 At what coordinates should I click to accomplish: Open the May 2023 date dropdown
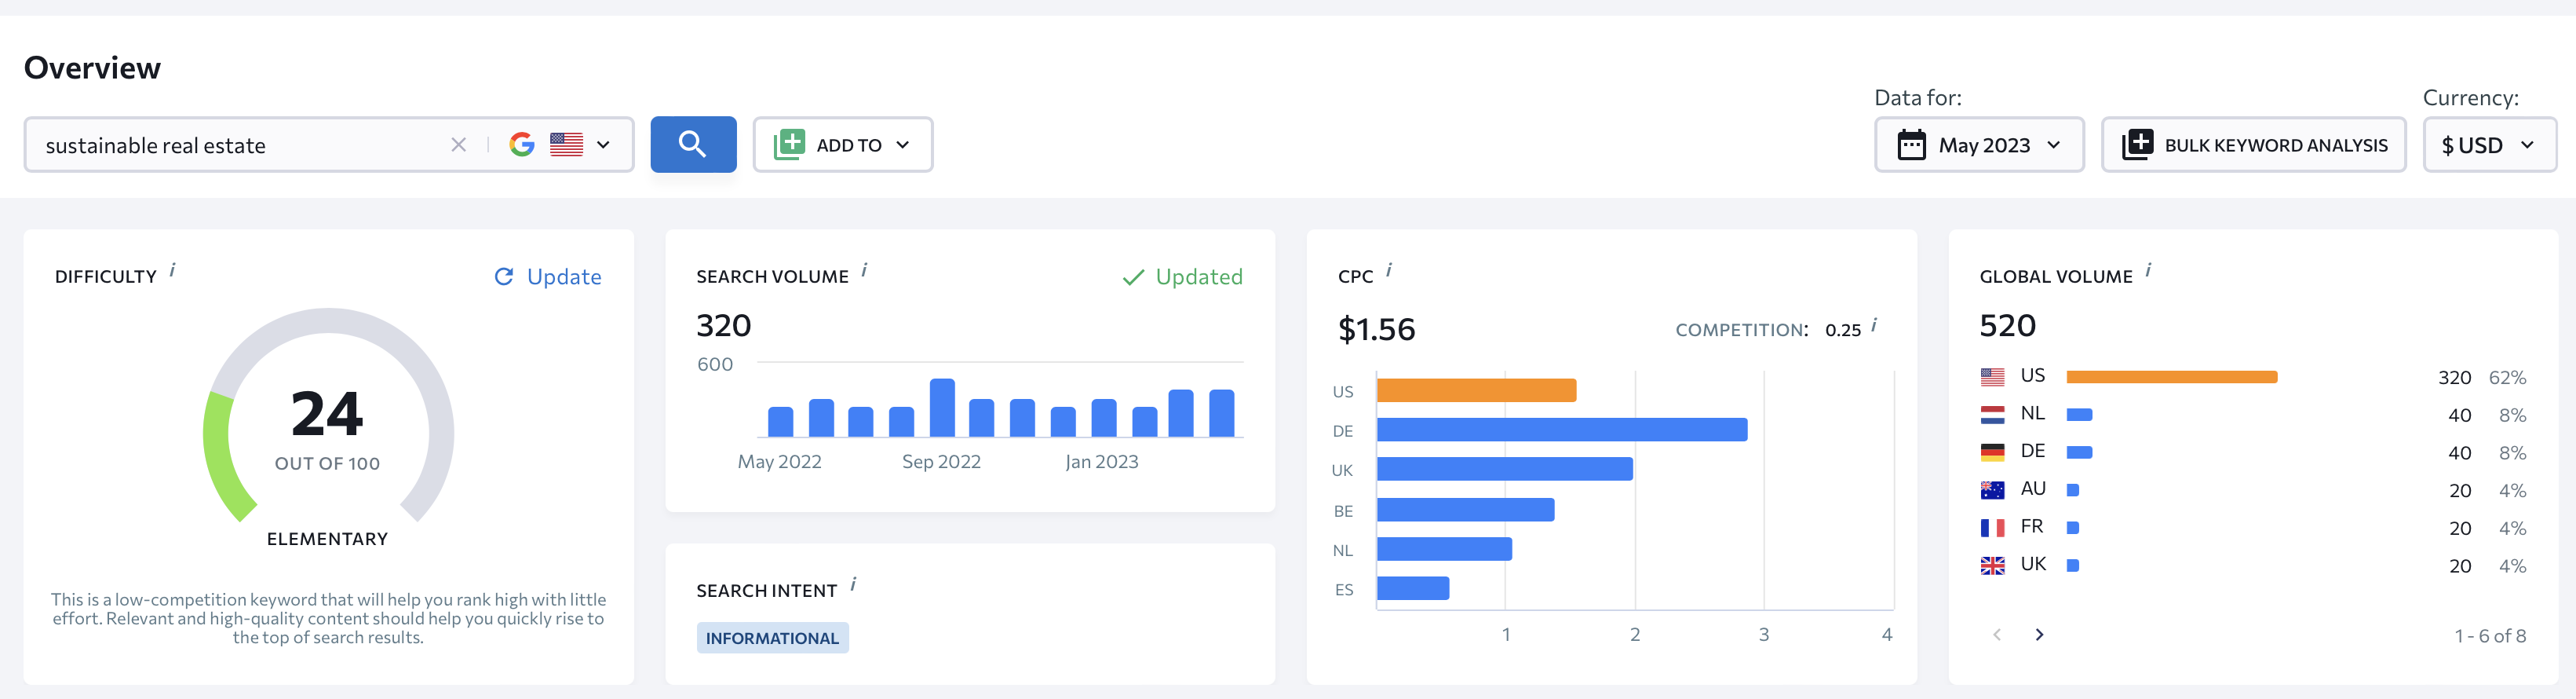click(x=1978, y=145)
